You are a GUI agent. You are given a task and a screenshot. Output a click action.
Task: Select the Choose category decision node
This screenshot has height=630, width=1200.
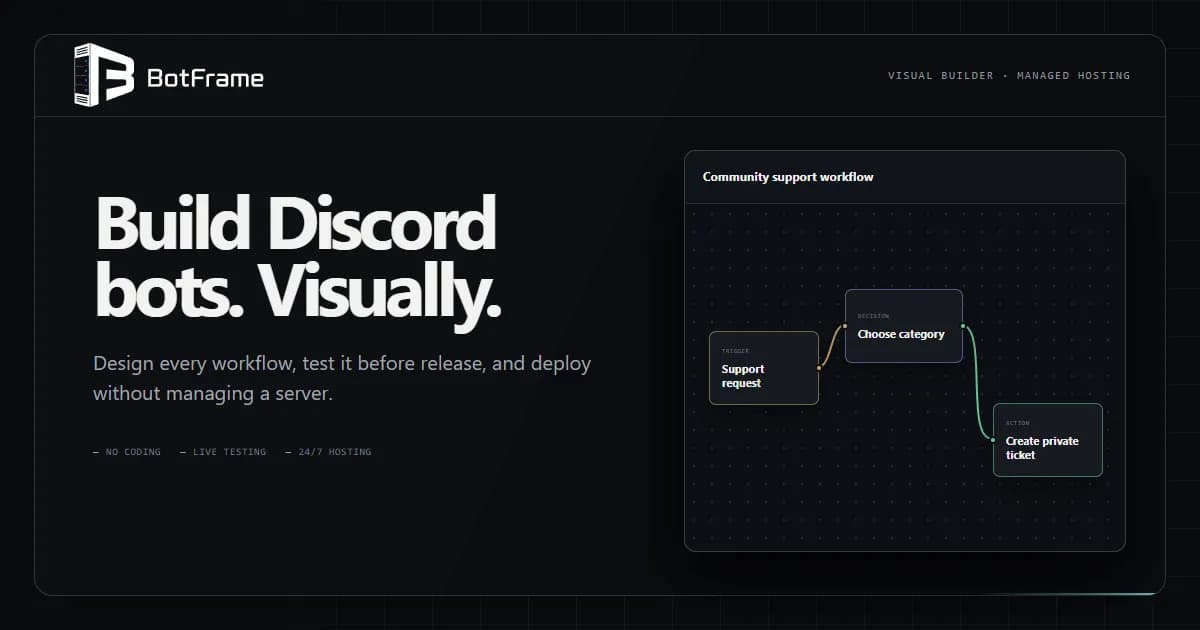click(904, 326)
